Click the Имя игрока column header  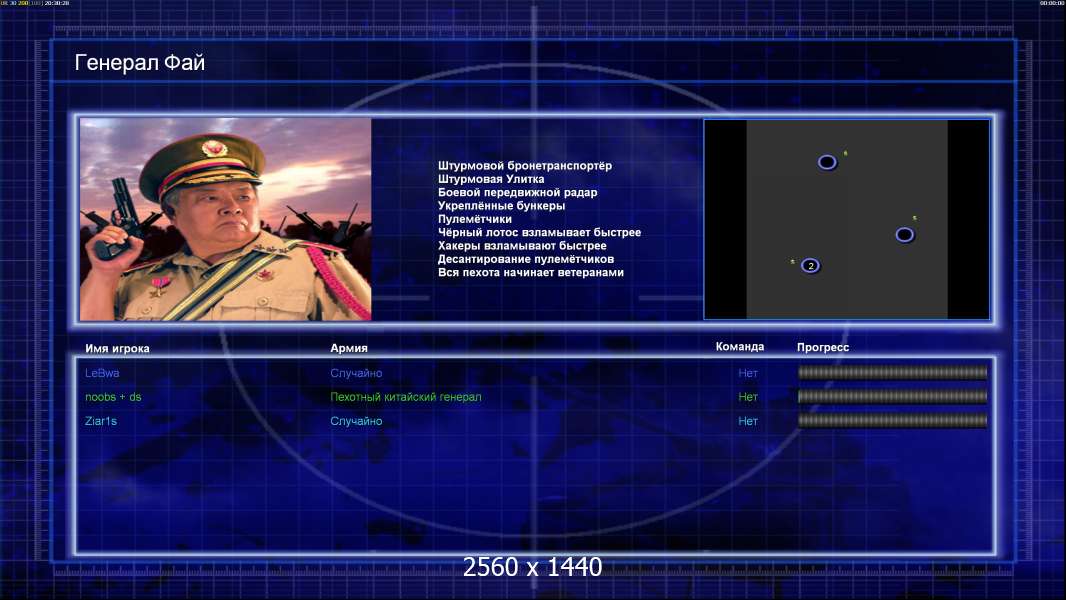117,349
